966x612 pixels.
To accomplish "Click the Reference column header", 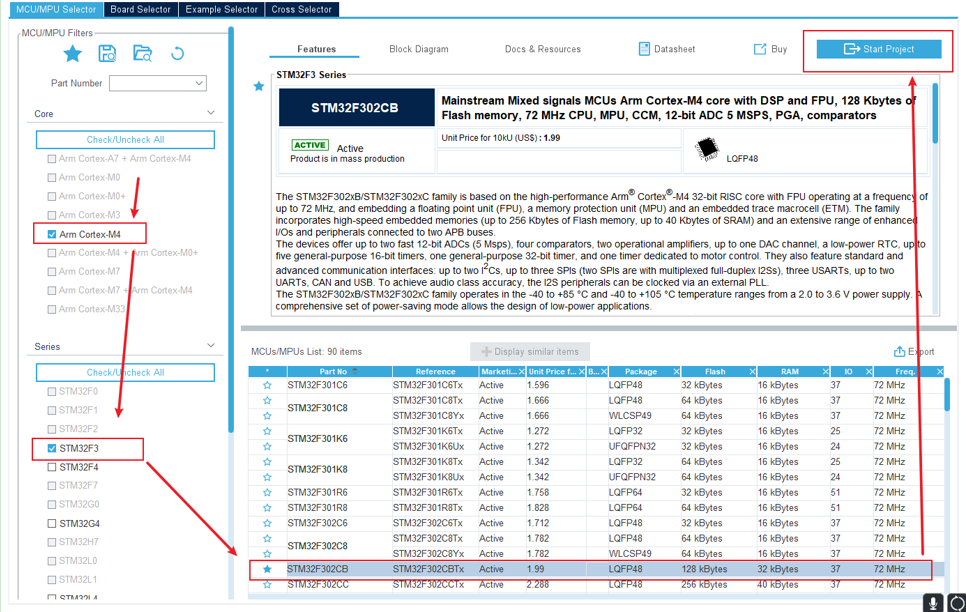I will (436, 372).
